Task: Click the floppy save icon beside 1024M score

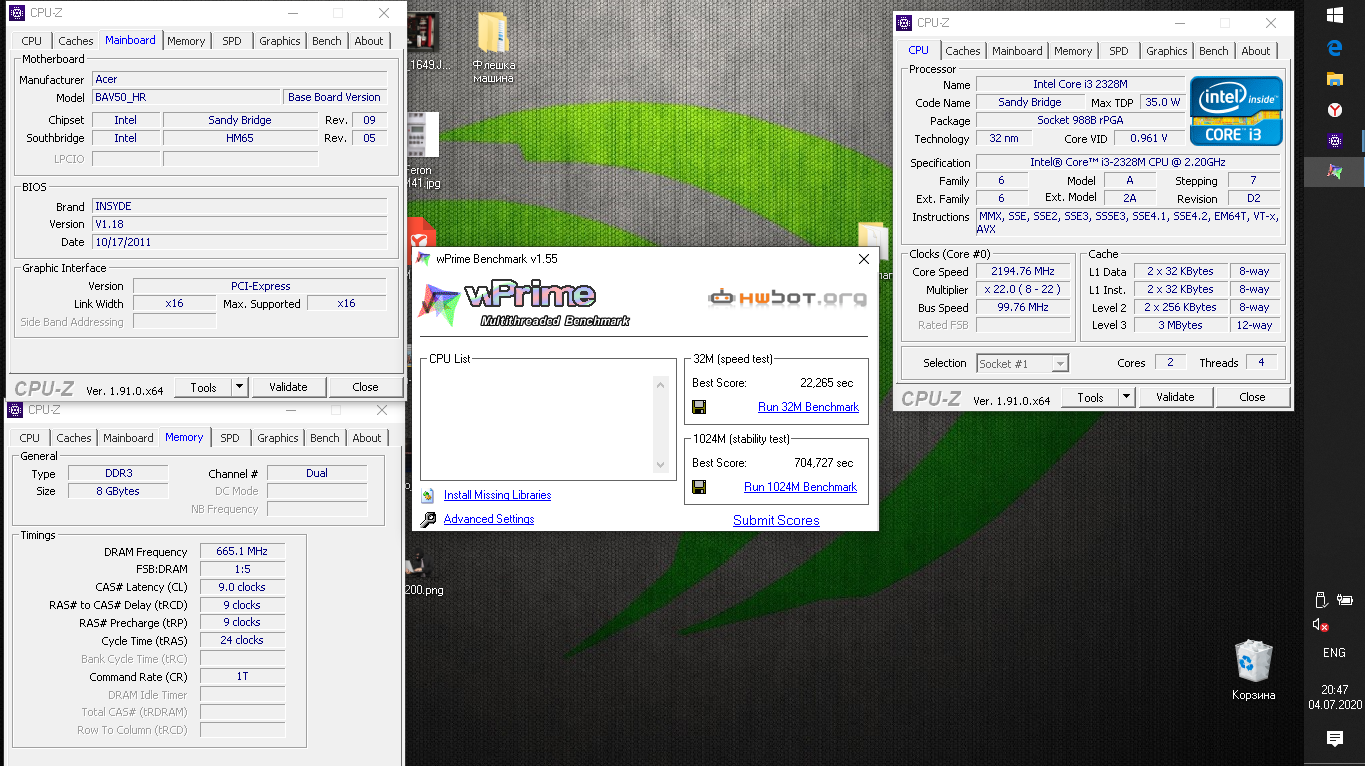Action: tap(699, 487)
